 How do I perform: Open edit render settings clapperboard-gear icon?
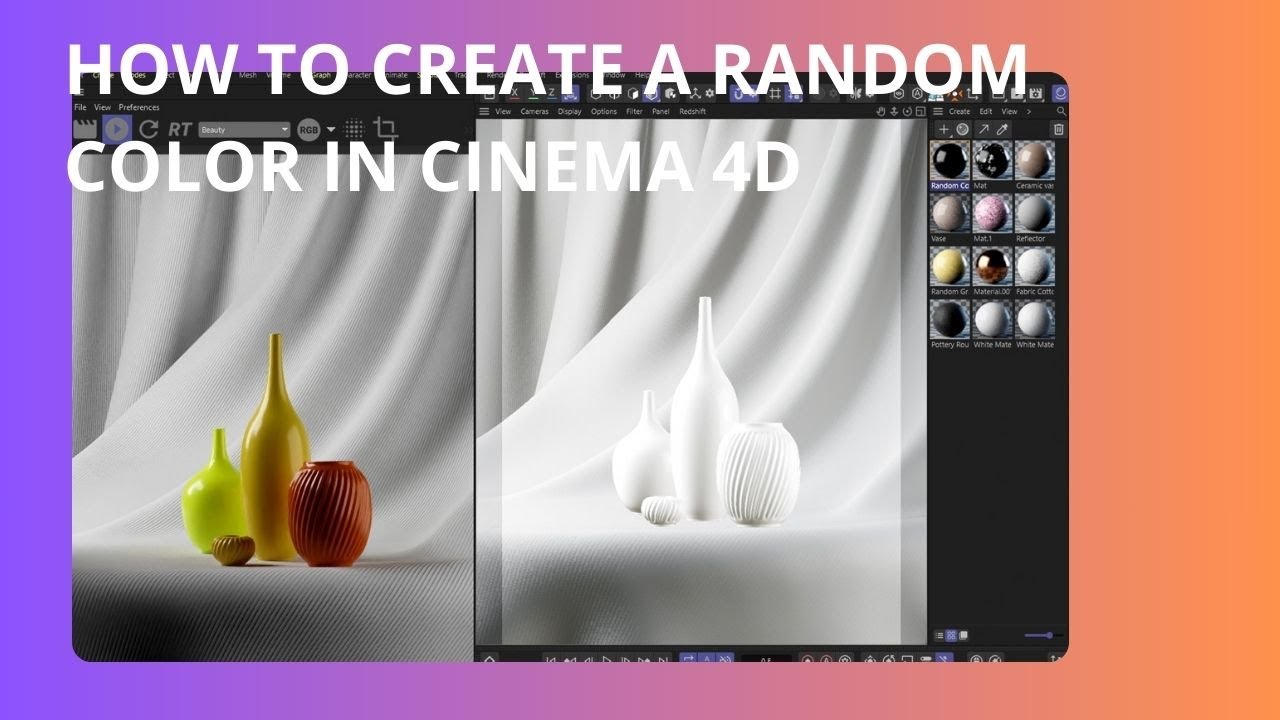(x=1035, y=93)
